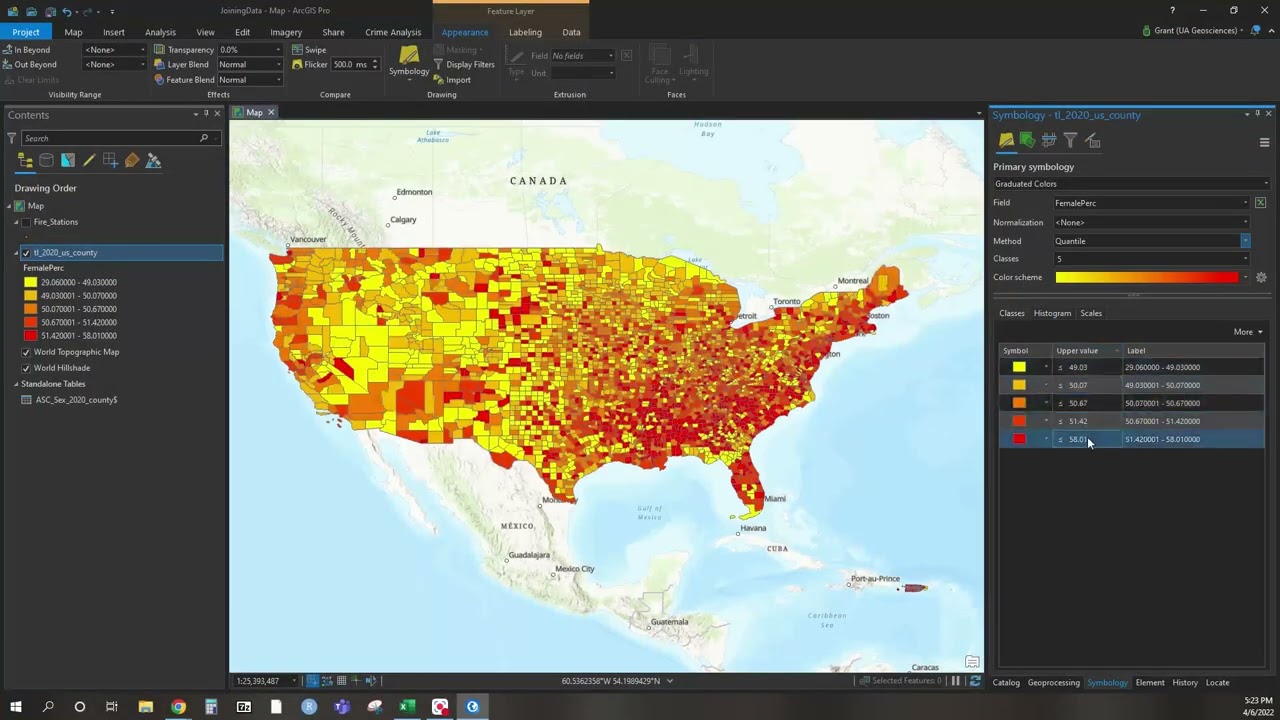Click the map refresh icon in status bar
This screenshot has height=720, width=1280.
tap(974, 681)
